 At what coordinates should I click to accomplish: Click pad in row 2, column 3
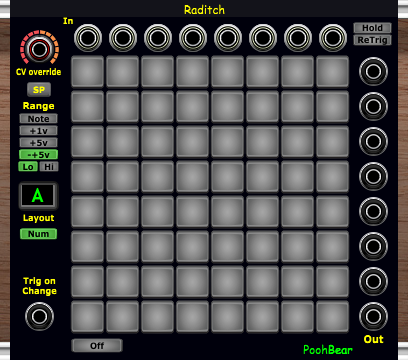(x=157, y=106)
